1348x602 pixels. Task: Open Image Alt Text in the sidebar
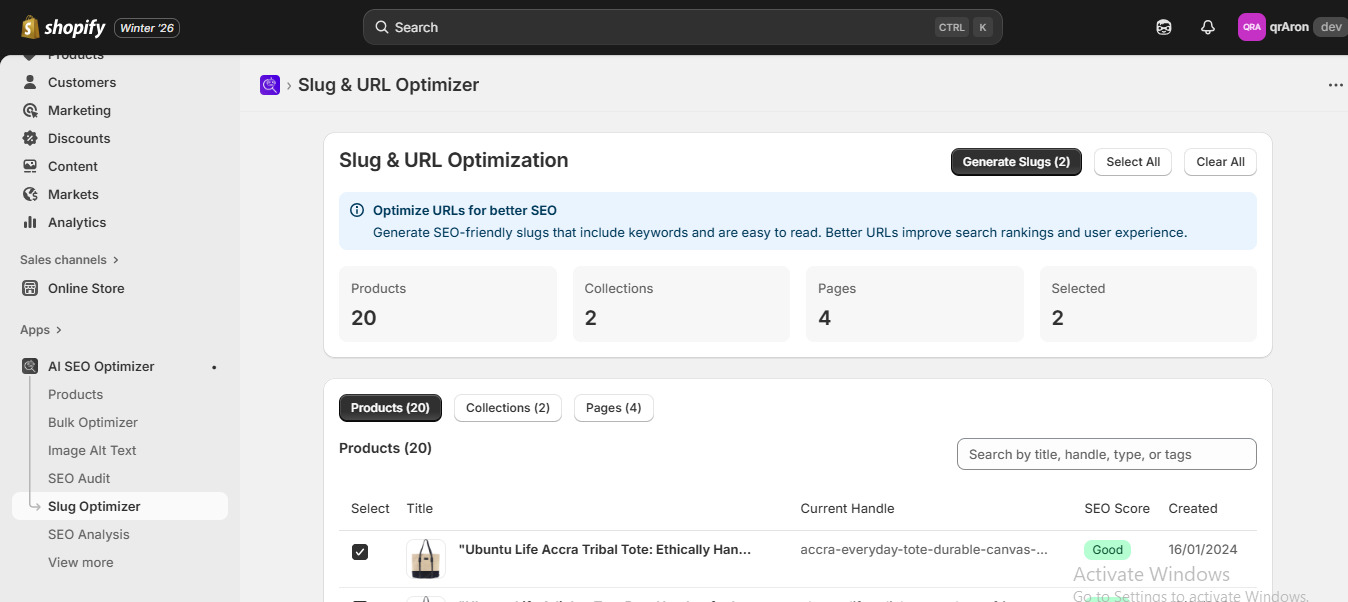(92, 450)
